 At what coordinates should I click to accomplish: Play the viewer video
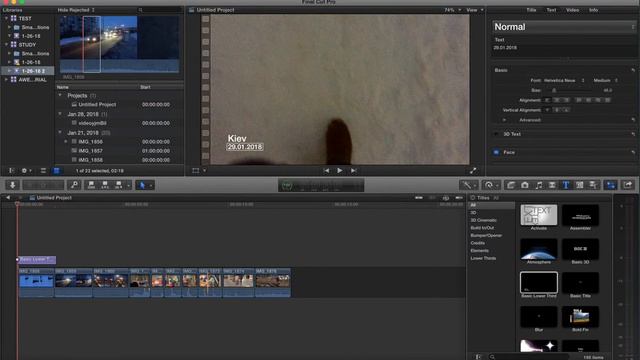[340, 171]
